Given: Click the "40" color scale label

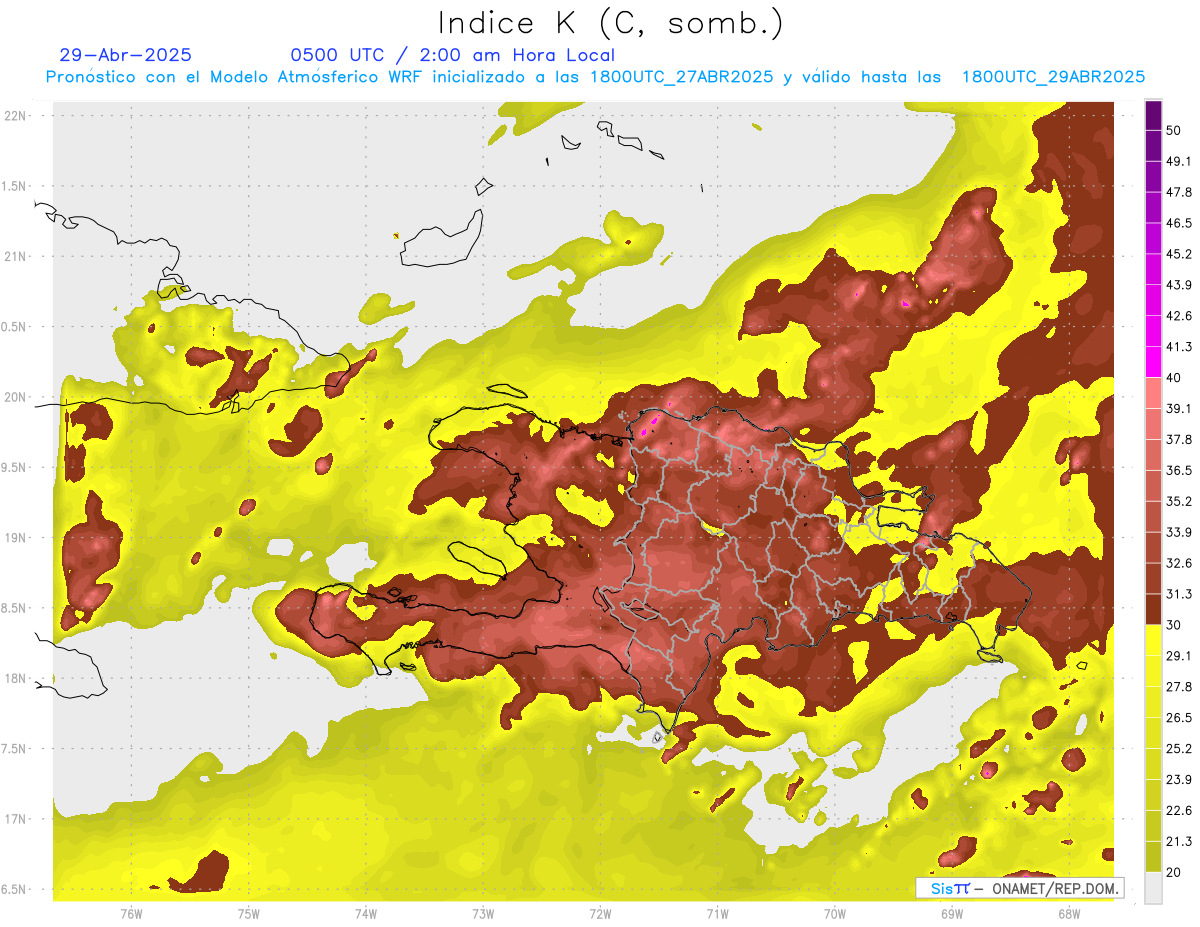Looking at the screenshot, I should coord(1174,377).
